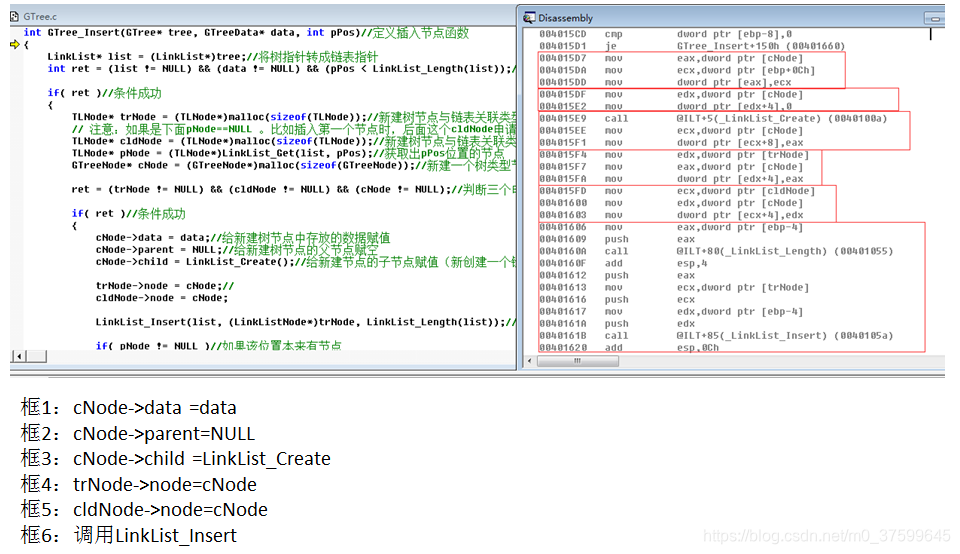Viewport: 960px width, 554px height.
Task: Click the first 'if( ret )' line
Action: tap(104, 93)
